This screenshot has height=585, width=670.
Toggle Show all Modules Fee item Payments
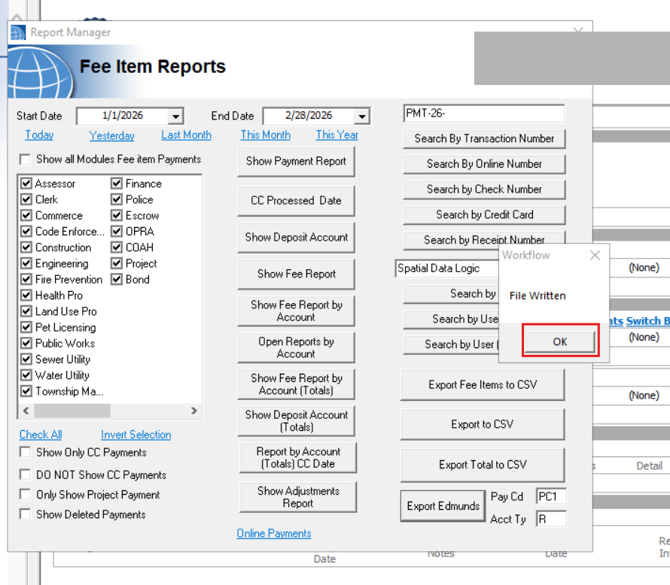click(x=26, y=160)
